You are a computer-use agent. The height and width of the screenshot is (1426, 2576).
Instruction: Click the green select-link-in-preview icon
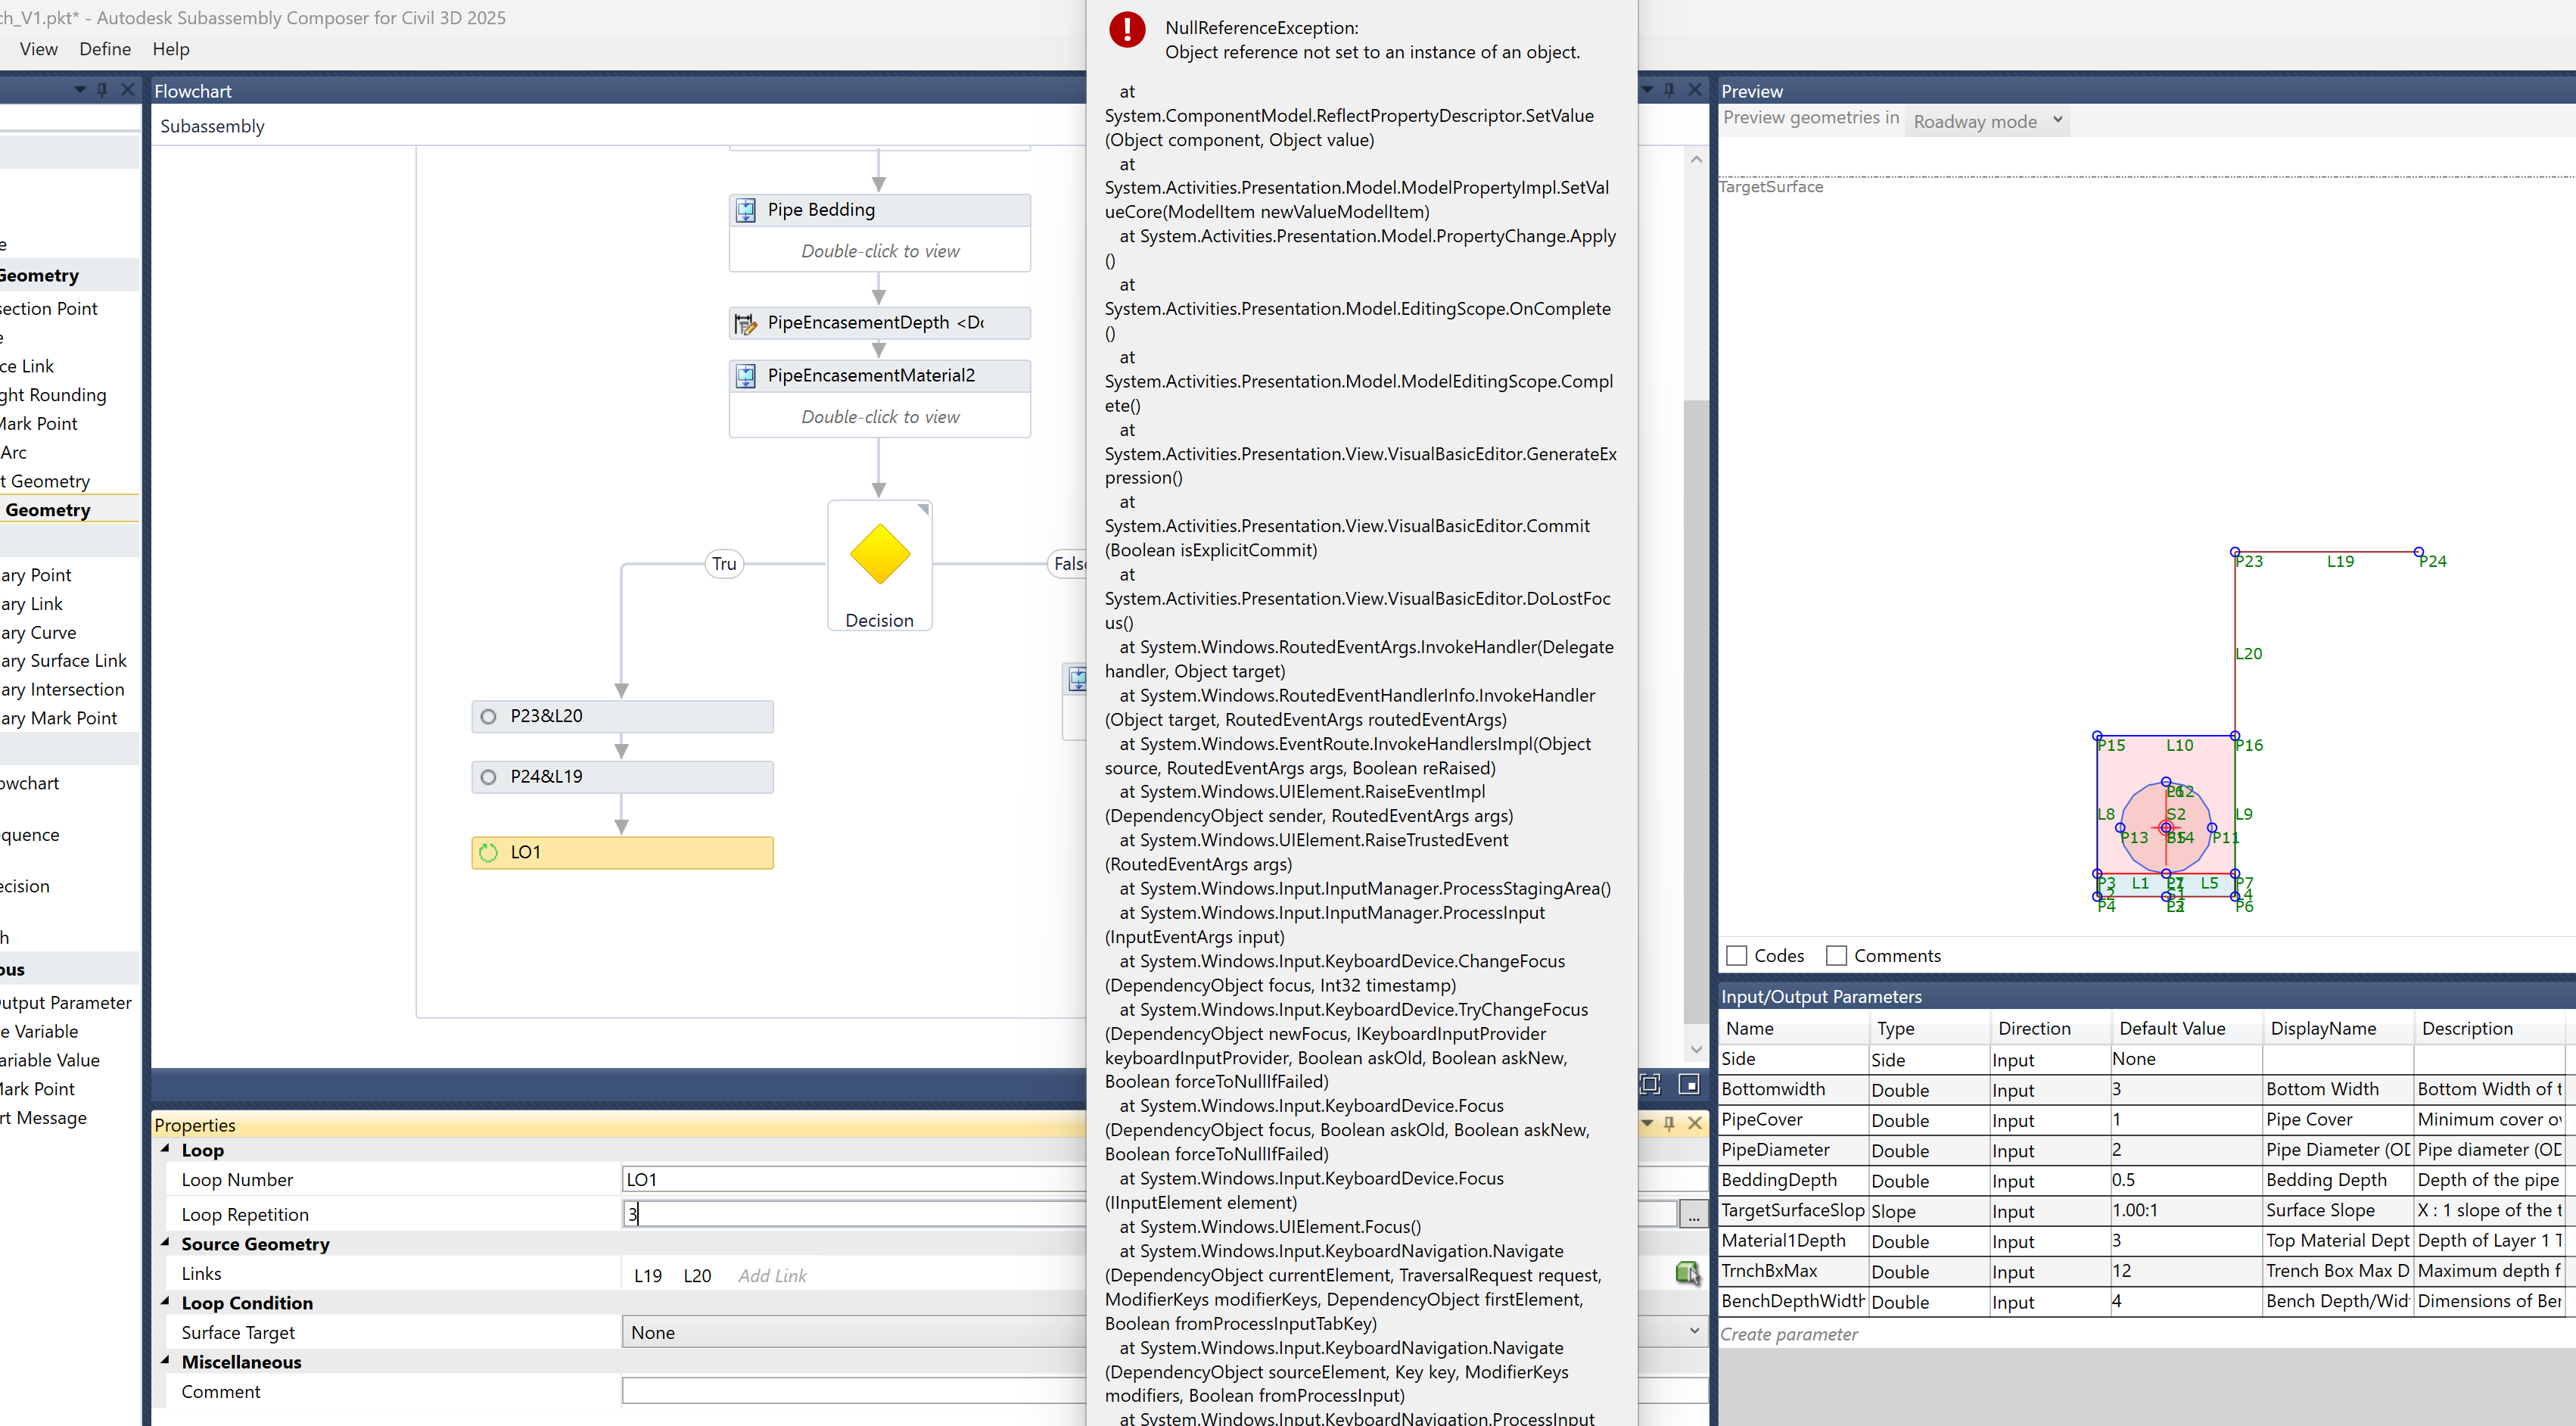click(x=1688, y=1274)
